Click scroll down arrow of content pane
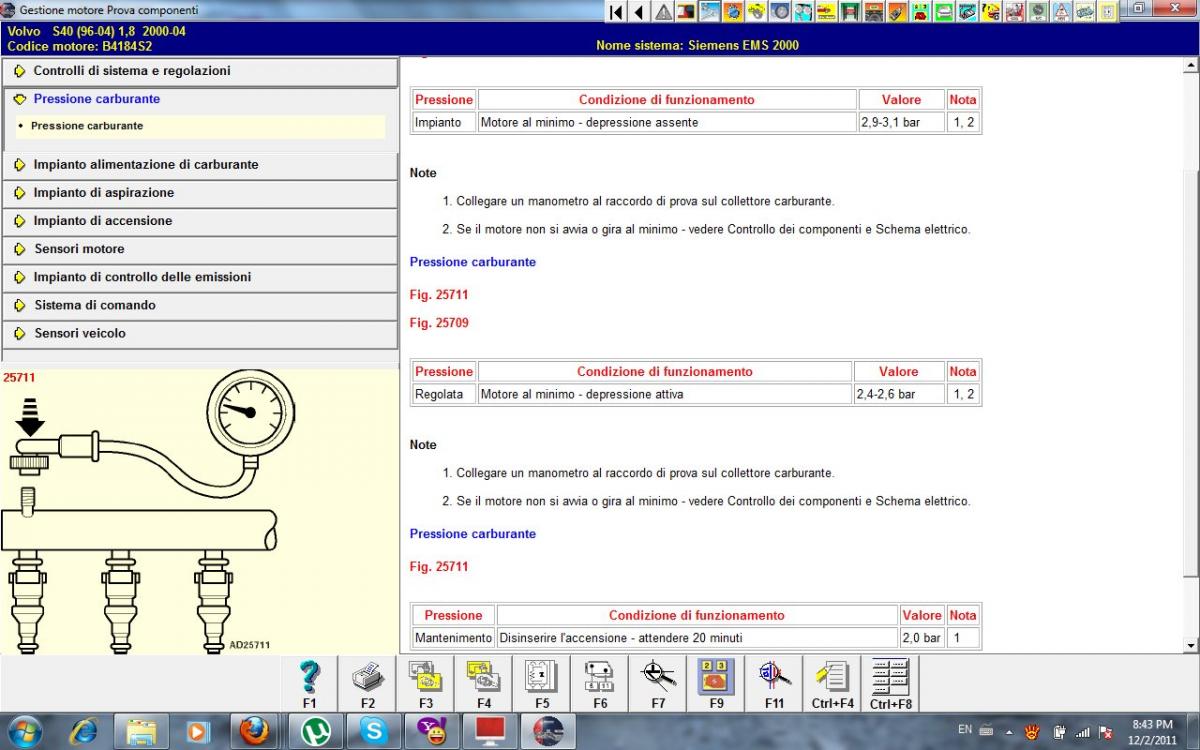Image resolution: width=1200 pixels, height=750 pixels. (1190, 646)
